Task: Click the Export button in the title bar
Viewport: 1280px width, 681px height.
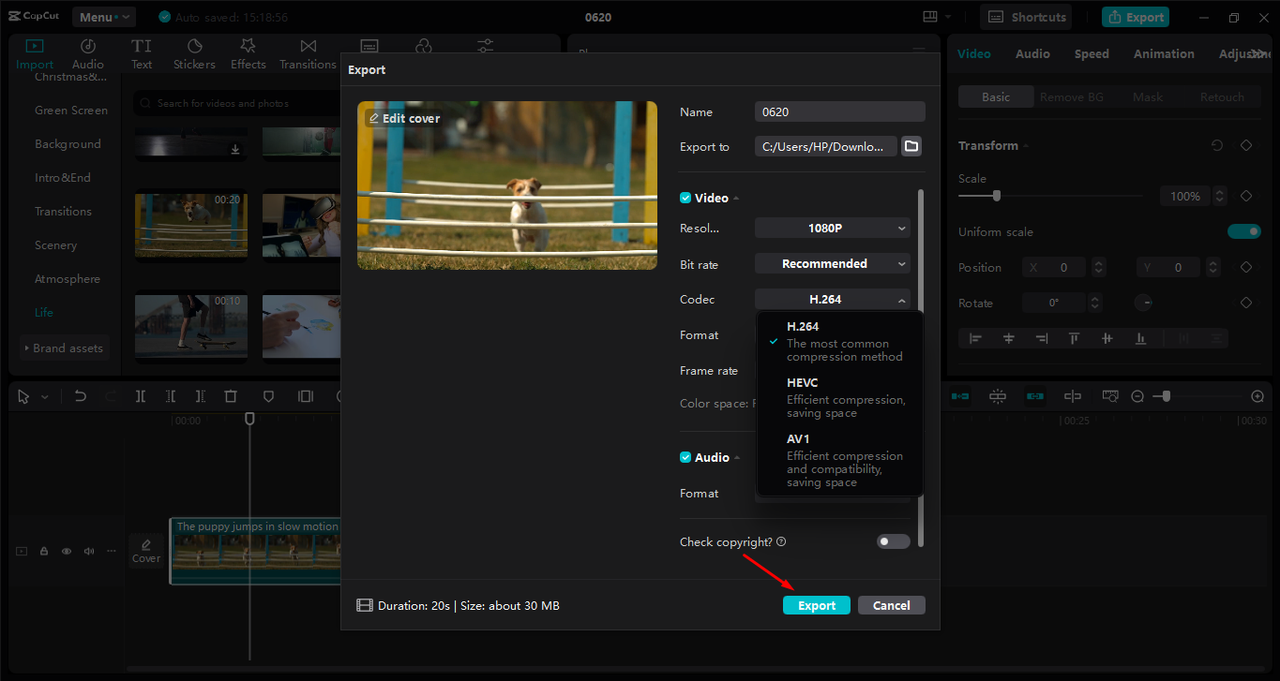Action: 1135,17
